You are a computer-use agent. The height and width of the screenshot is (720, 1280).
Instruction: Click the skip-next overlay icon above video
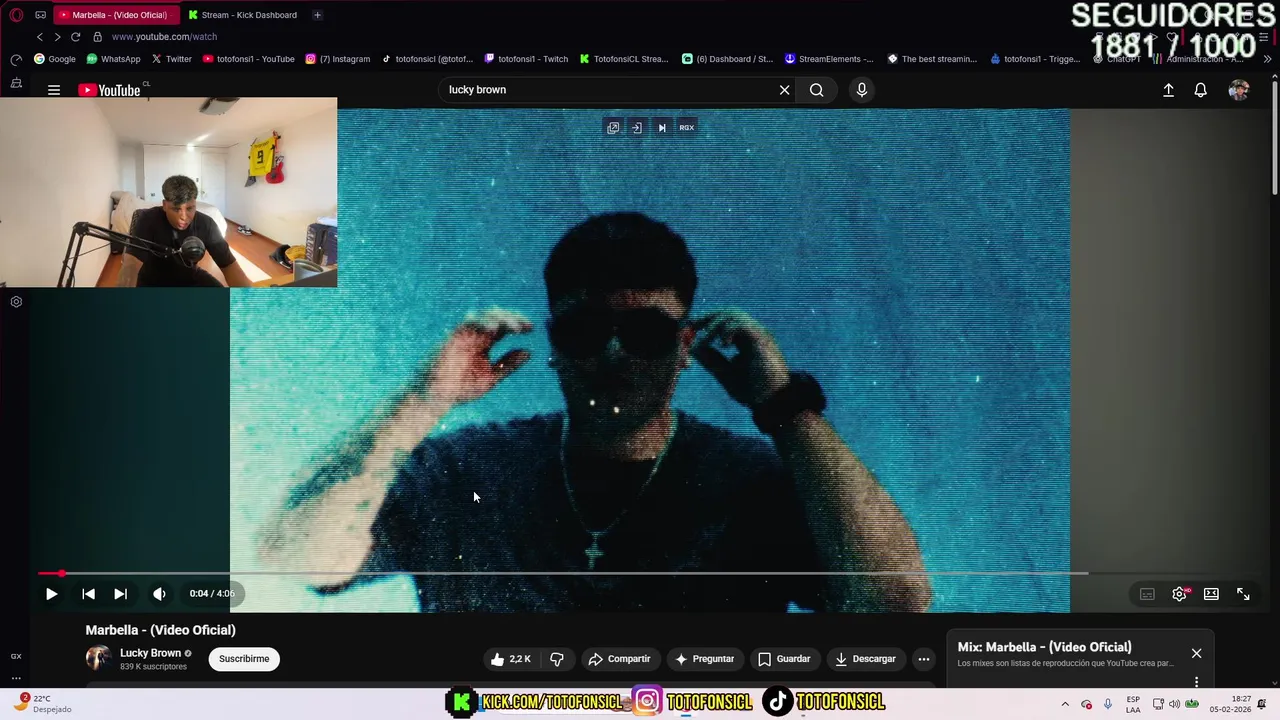tap(661, 128)
